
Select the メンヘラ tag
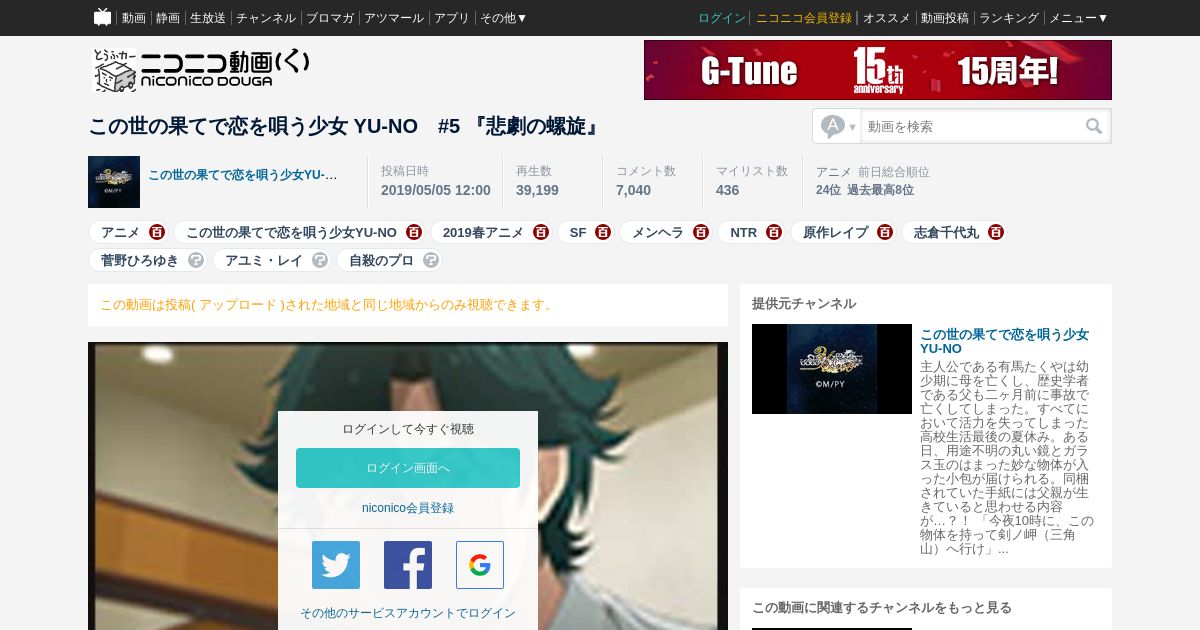tap(658, 232)
